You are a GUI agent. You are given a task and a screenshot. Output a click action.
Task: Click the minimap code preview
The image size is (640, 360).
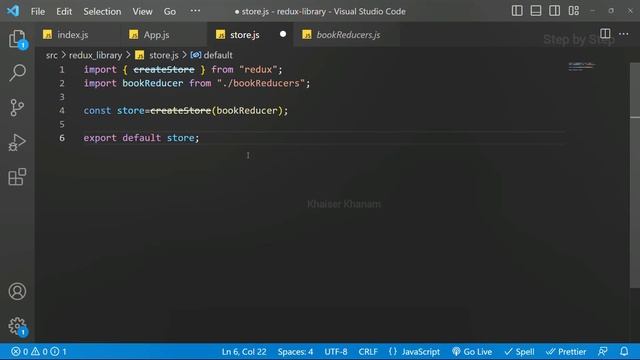(x=581, y=66)
